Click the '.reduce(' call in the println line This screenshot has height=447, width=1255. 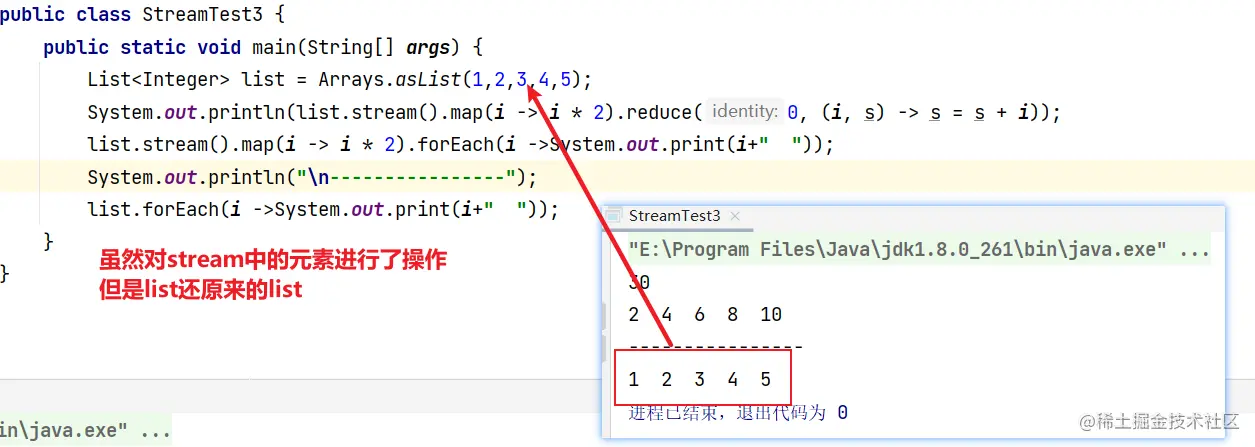pyautogui.click(x=662, y=112)
